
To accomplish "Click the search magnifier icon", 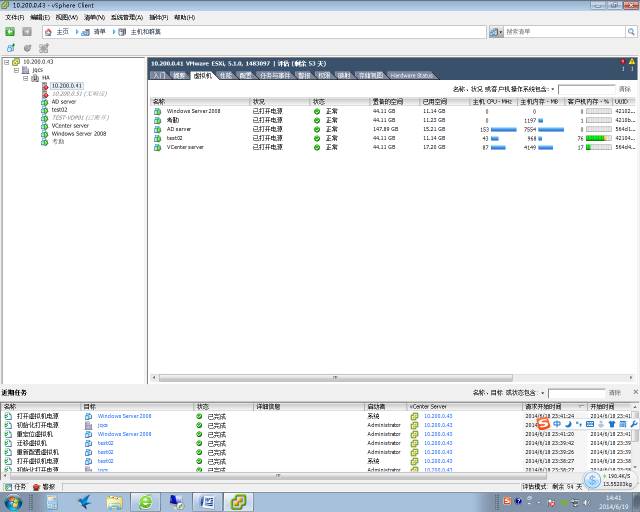I will click(631, 31).
